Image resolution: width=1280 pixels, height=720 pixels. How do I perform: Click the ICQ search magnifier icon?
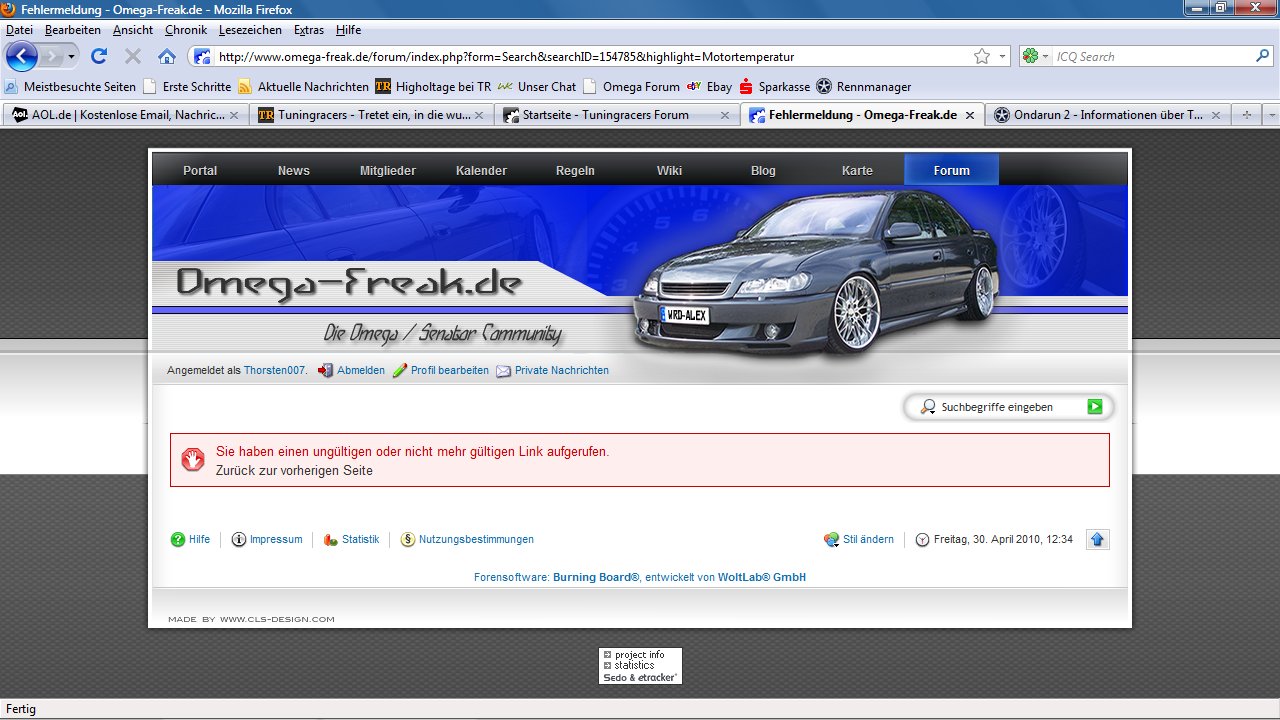tap(1262, 56)
